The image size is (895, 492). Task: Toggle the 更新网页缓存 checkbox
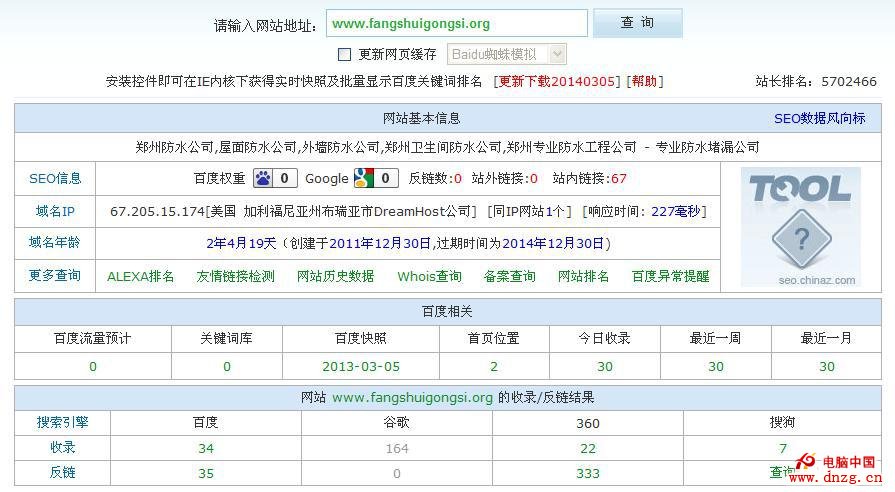coord(344,54)
